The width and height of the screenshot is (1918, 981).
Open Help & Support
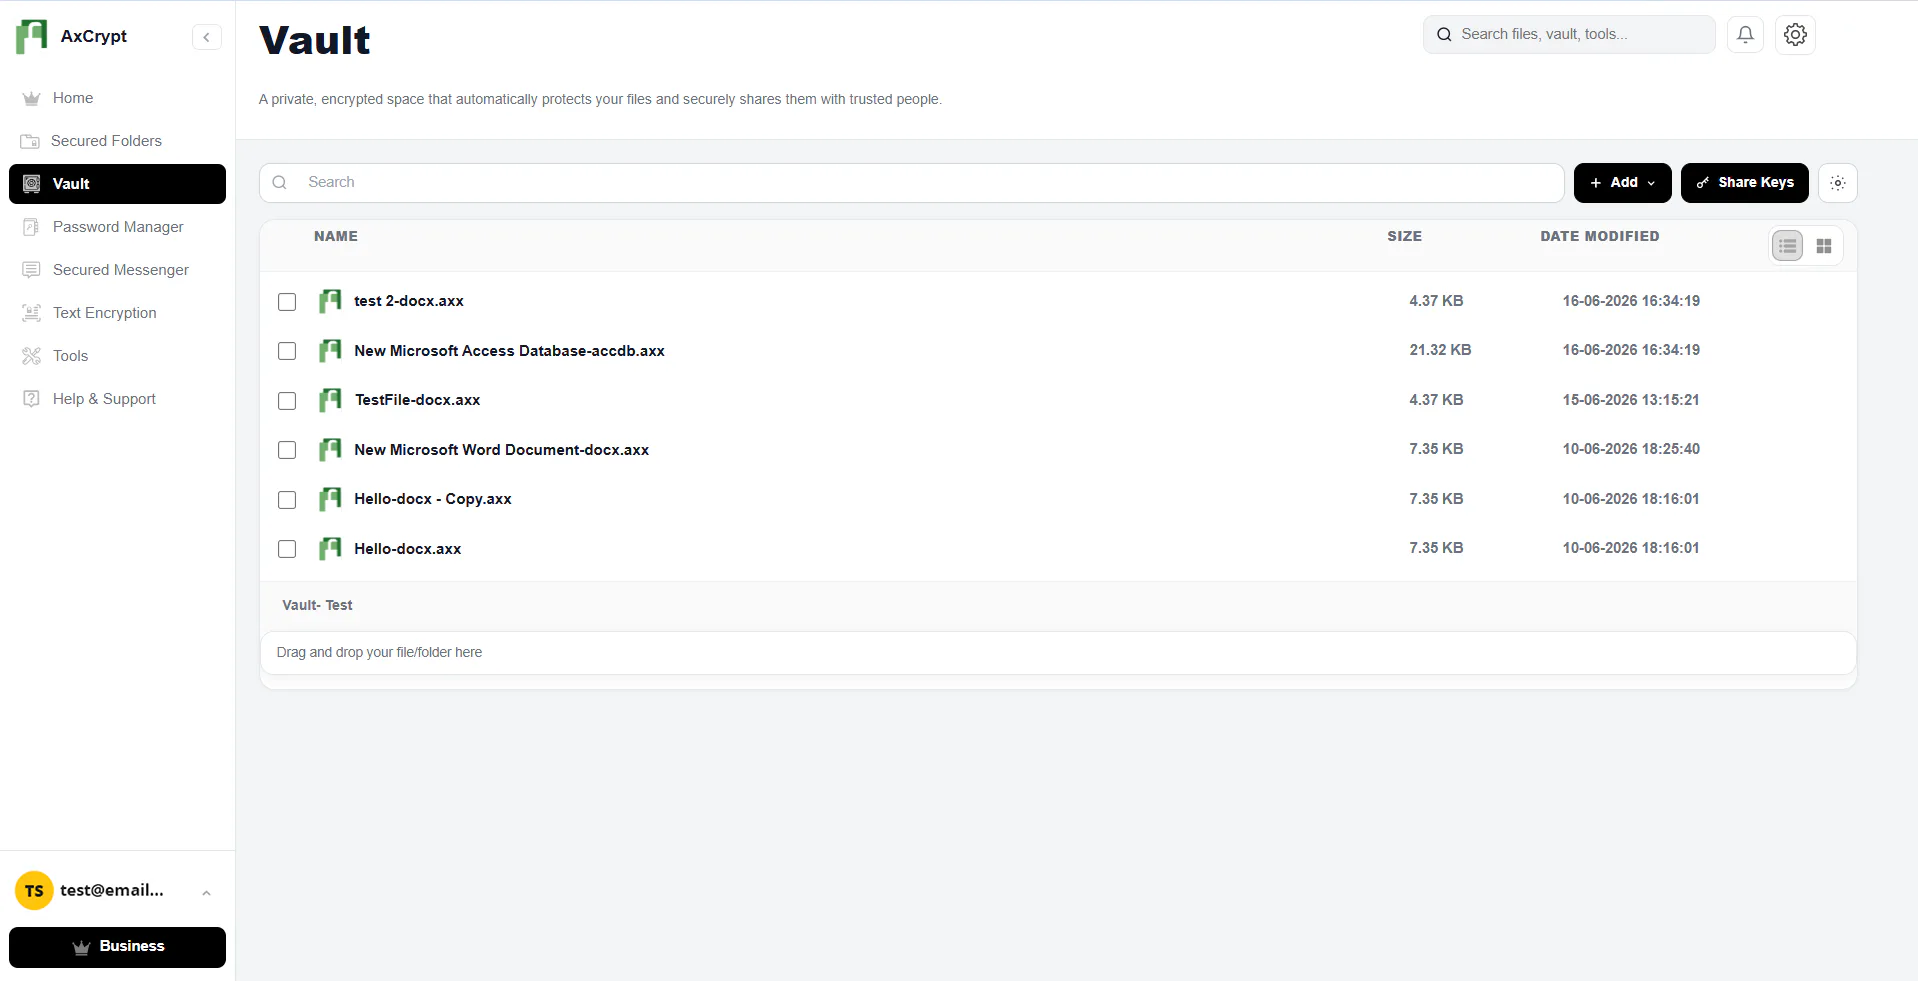tap(117, 399)
